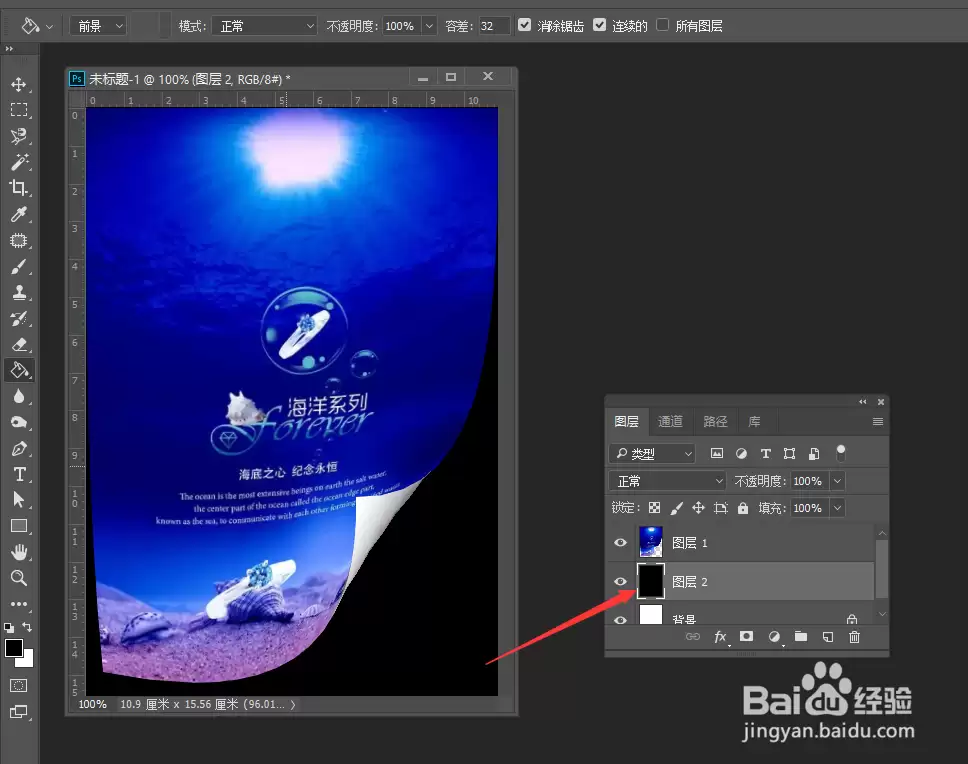Image resolution: width=968 pixels, height=764 pixels.
Task: Hide 图层 1 with eye icon
Action: [x=620, y=542]
